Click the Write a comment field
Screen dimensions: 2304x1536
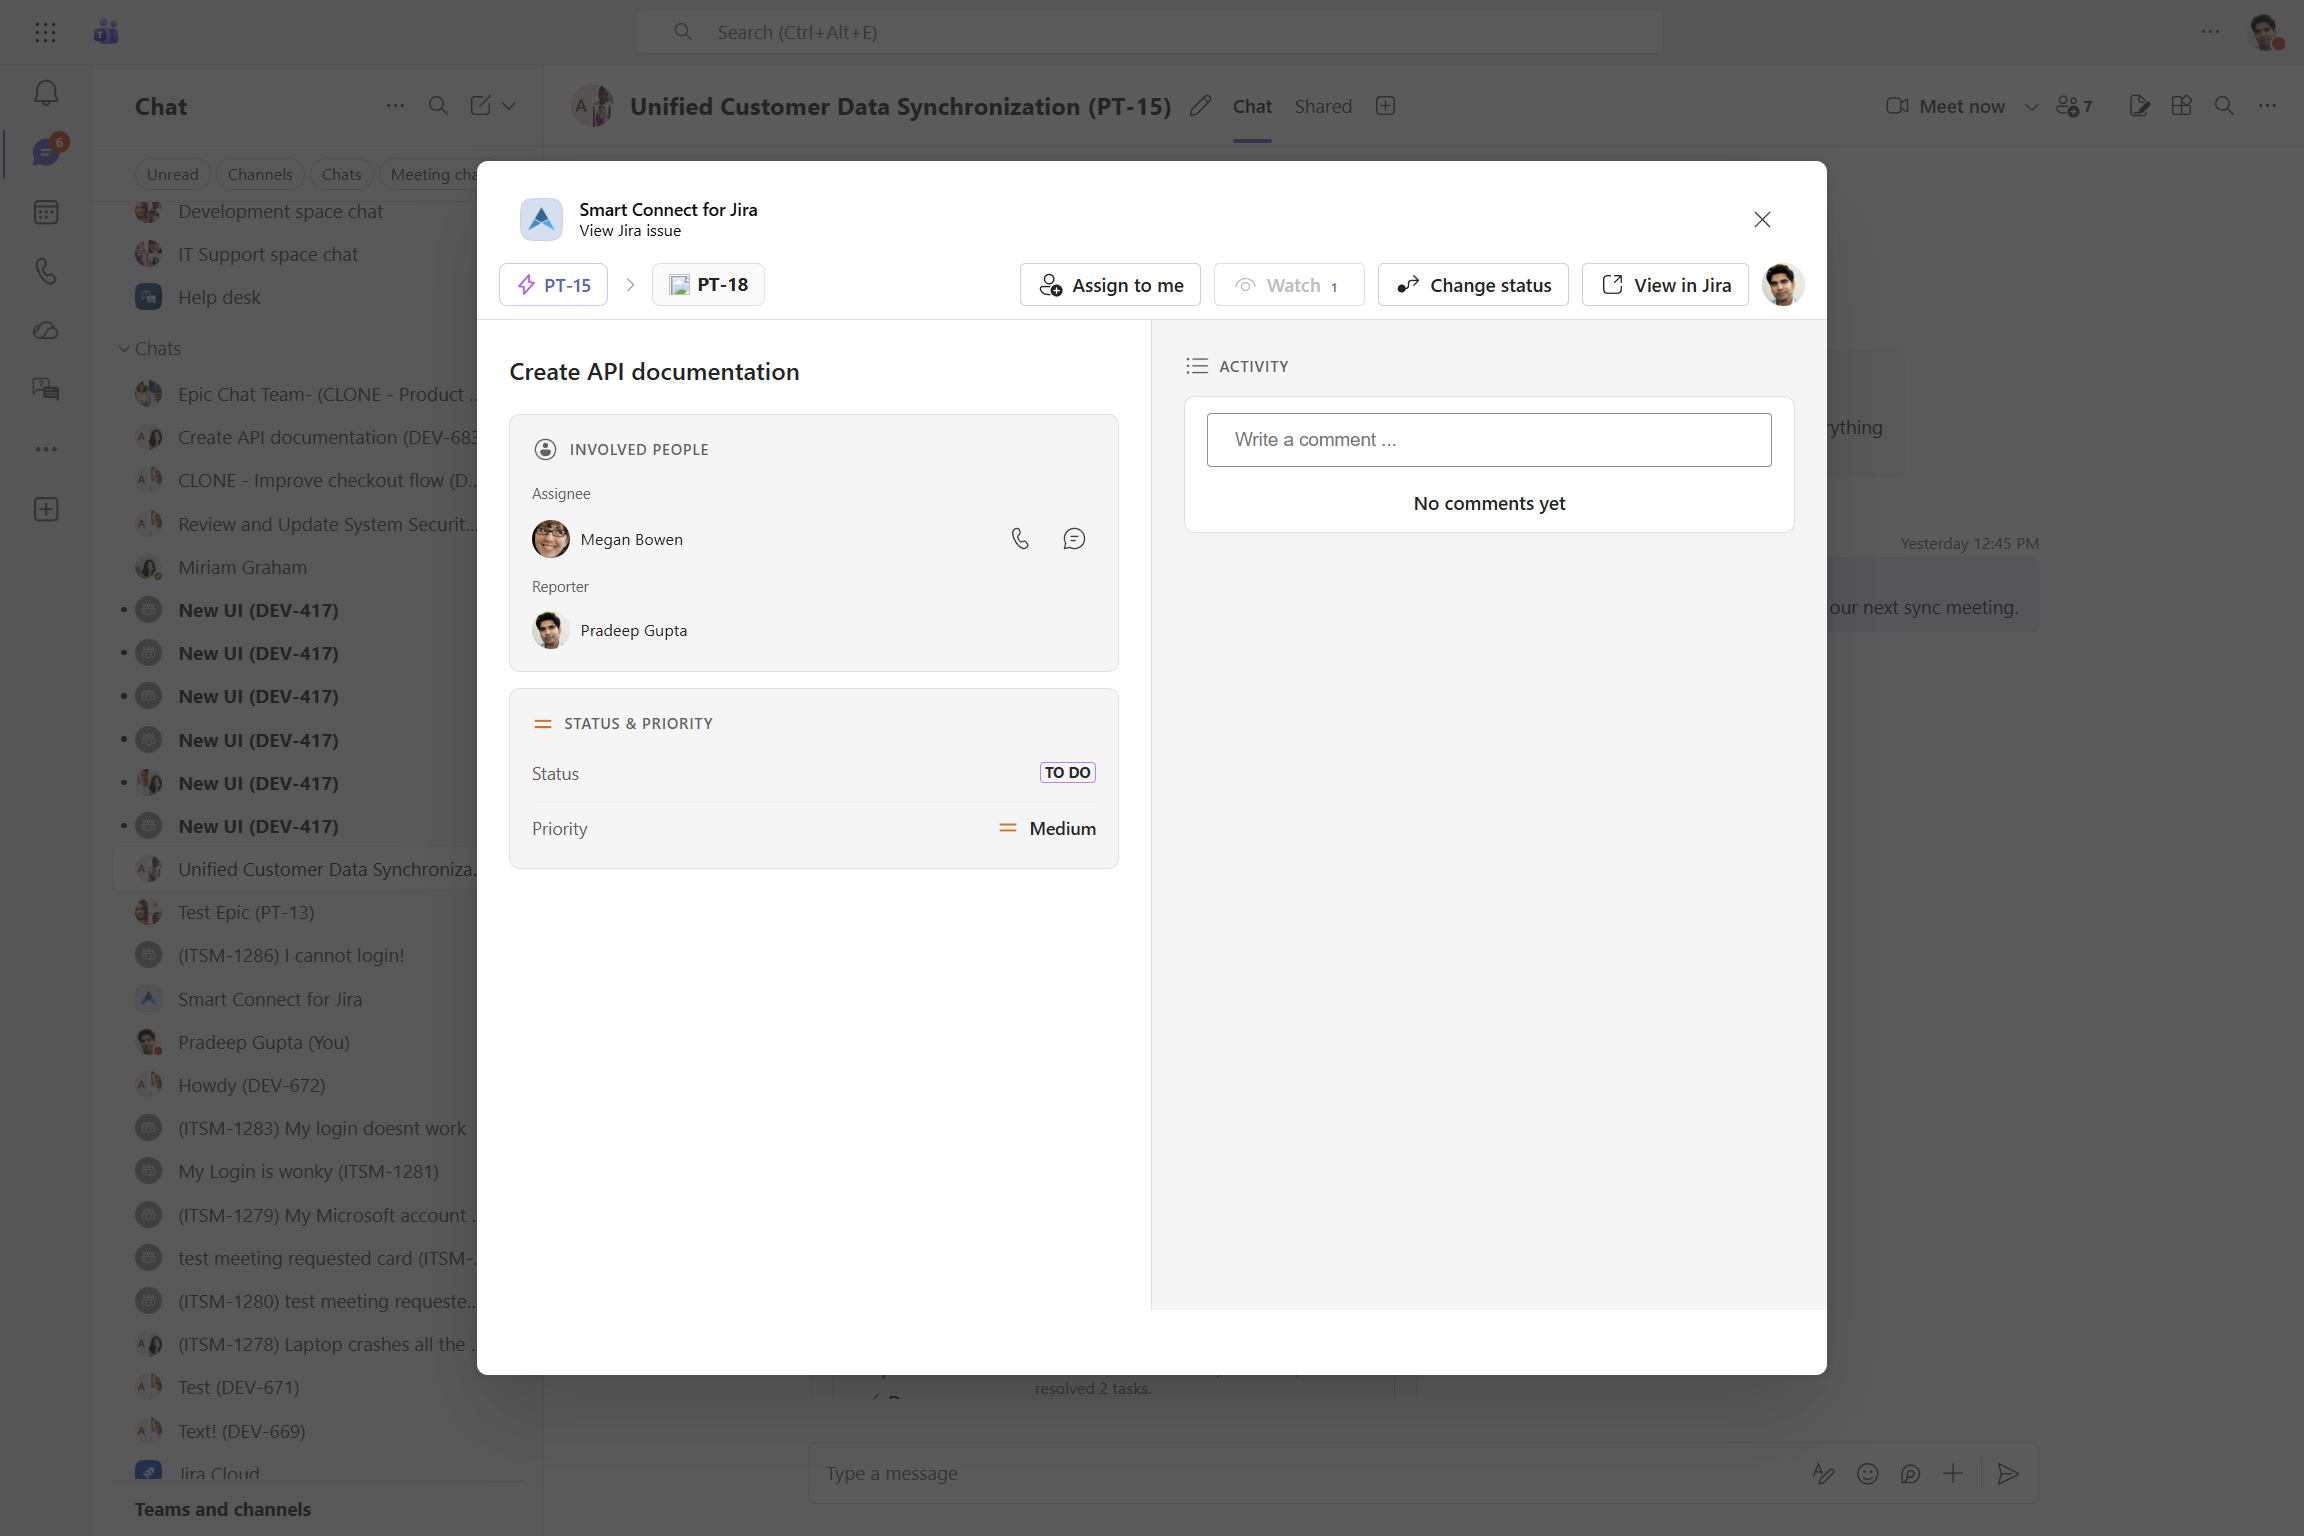click(x=1489, y=440)
